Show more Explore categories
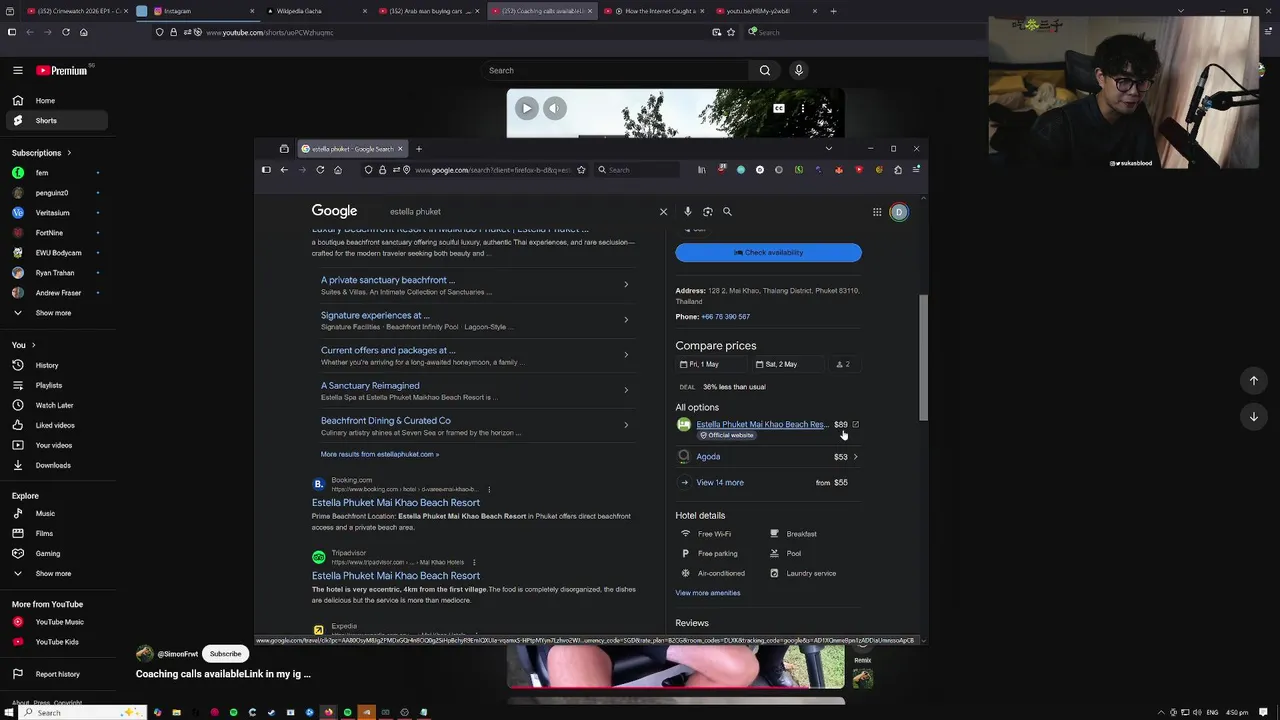Image resolution: width=1280 pixels, height=720 pixels. pos(55,573)
